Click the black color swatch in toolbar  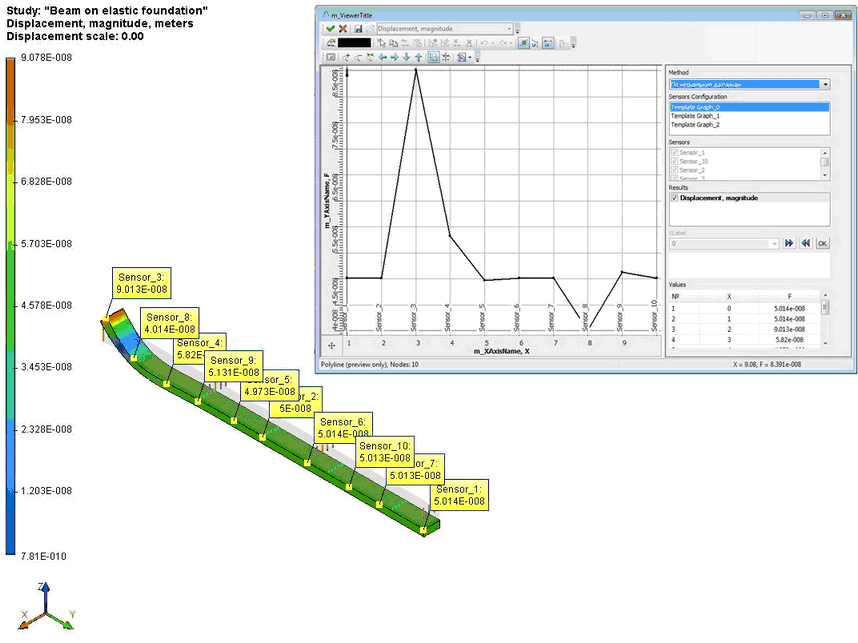pos(354,43)
